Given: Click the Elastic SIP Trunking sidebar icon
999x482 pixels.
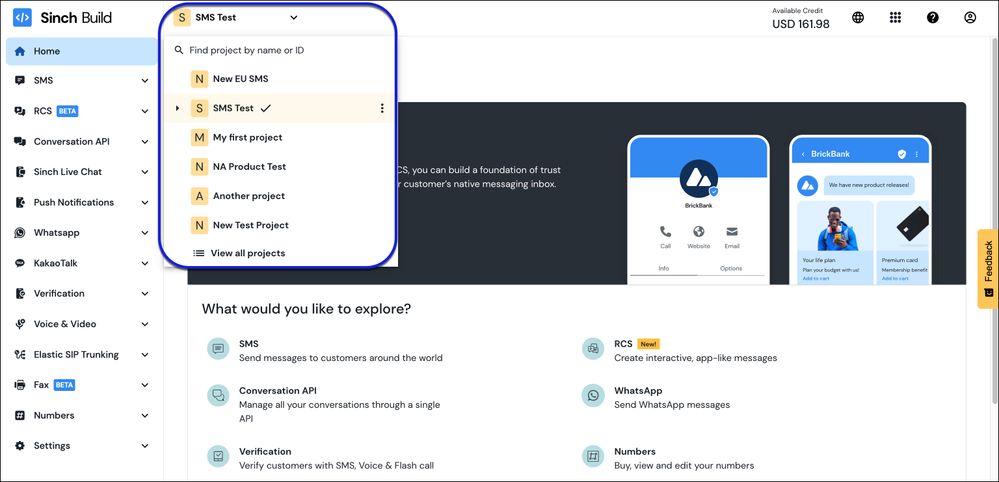Looking at the screenshot, I should click(20, 355).
